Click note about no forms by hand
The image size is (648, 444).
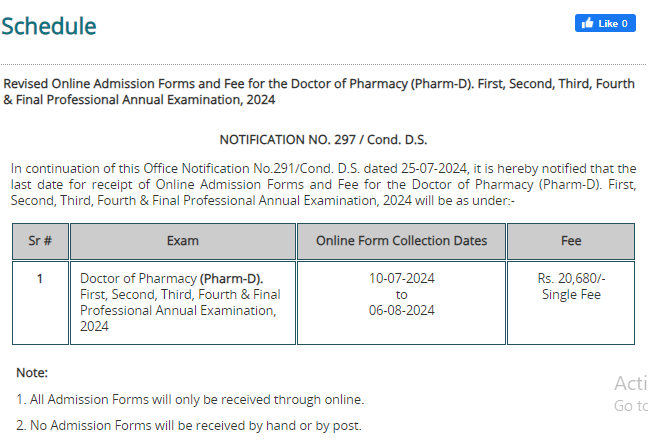189,425
